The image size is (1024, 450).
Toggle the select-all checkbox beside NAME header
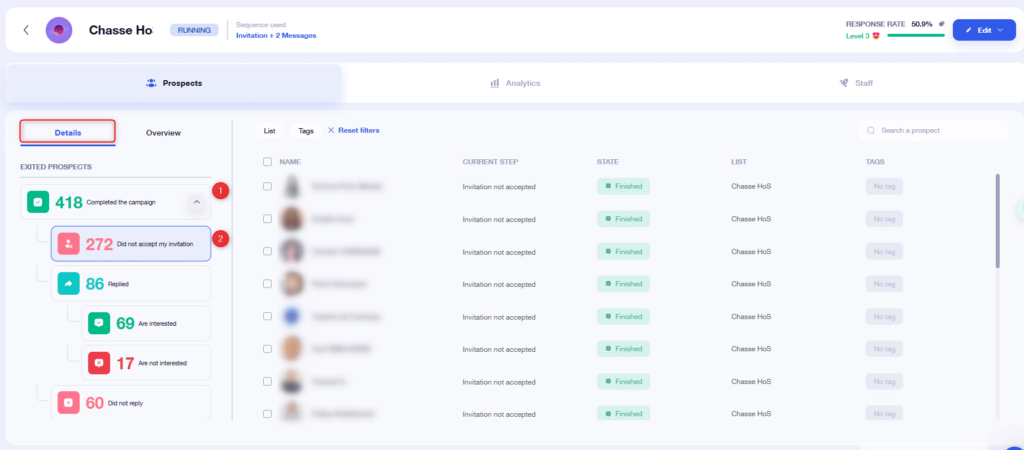coord(267,161)
